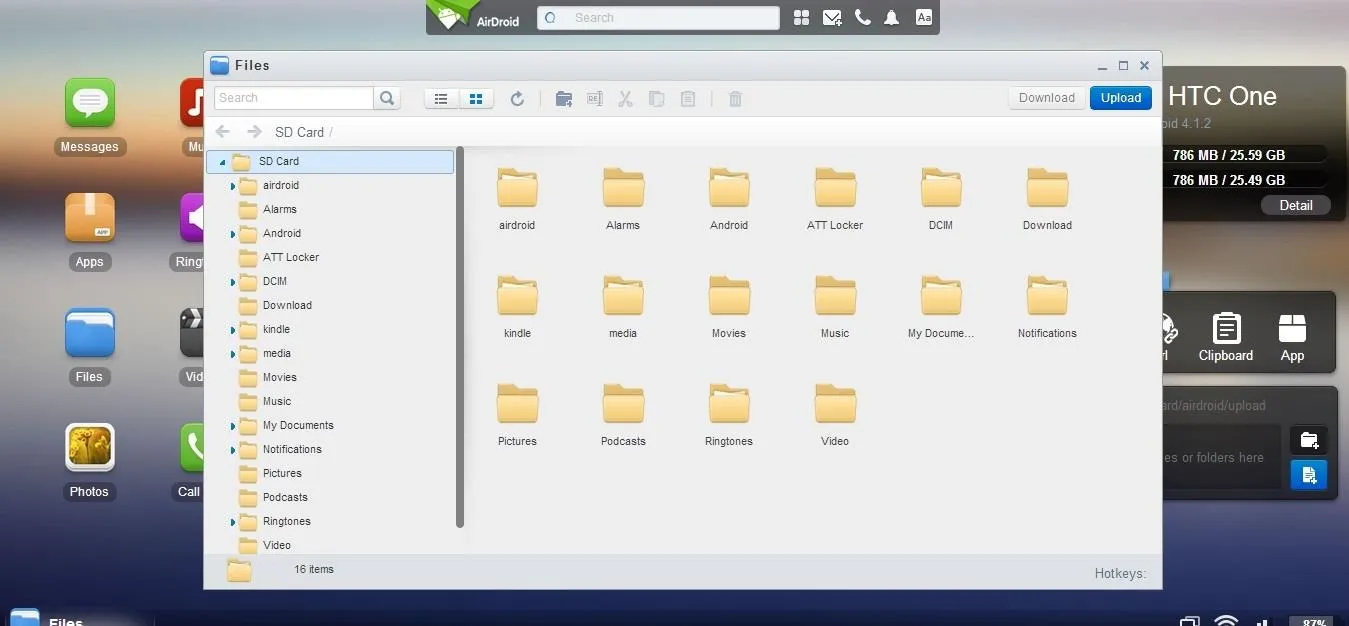Open the Files desktop icon

coord(90,333)
